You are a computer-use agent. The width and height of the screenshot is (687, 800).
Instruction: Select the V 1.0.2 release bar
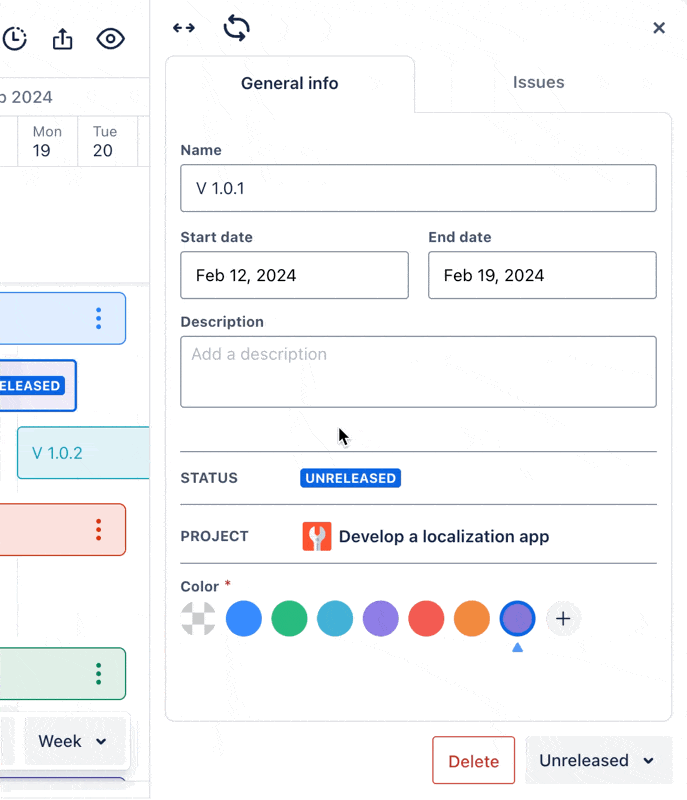[x=82, y=453]
